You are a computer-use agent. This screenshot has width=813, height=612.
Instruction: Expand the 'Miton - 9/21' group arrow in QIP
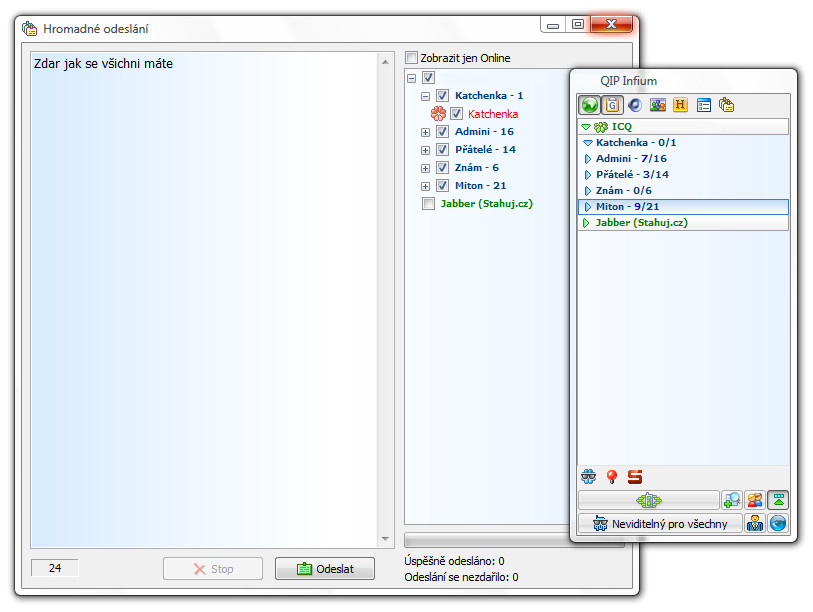pos(588,207)
